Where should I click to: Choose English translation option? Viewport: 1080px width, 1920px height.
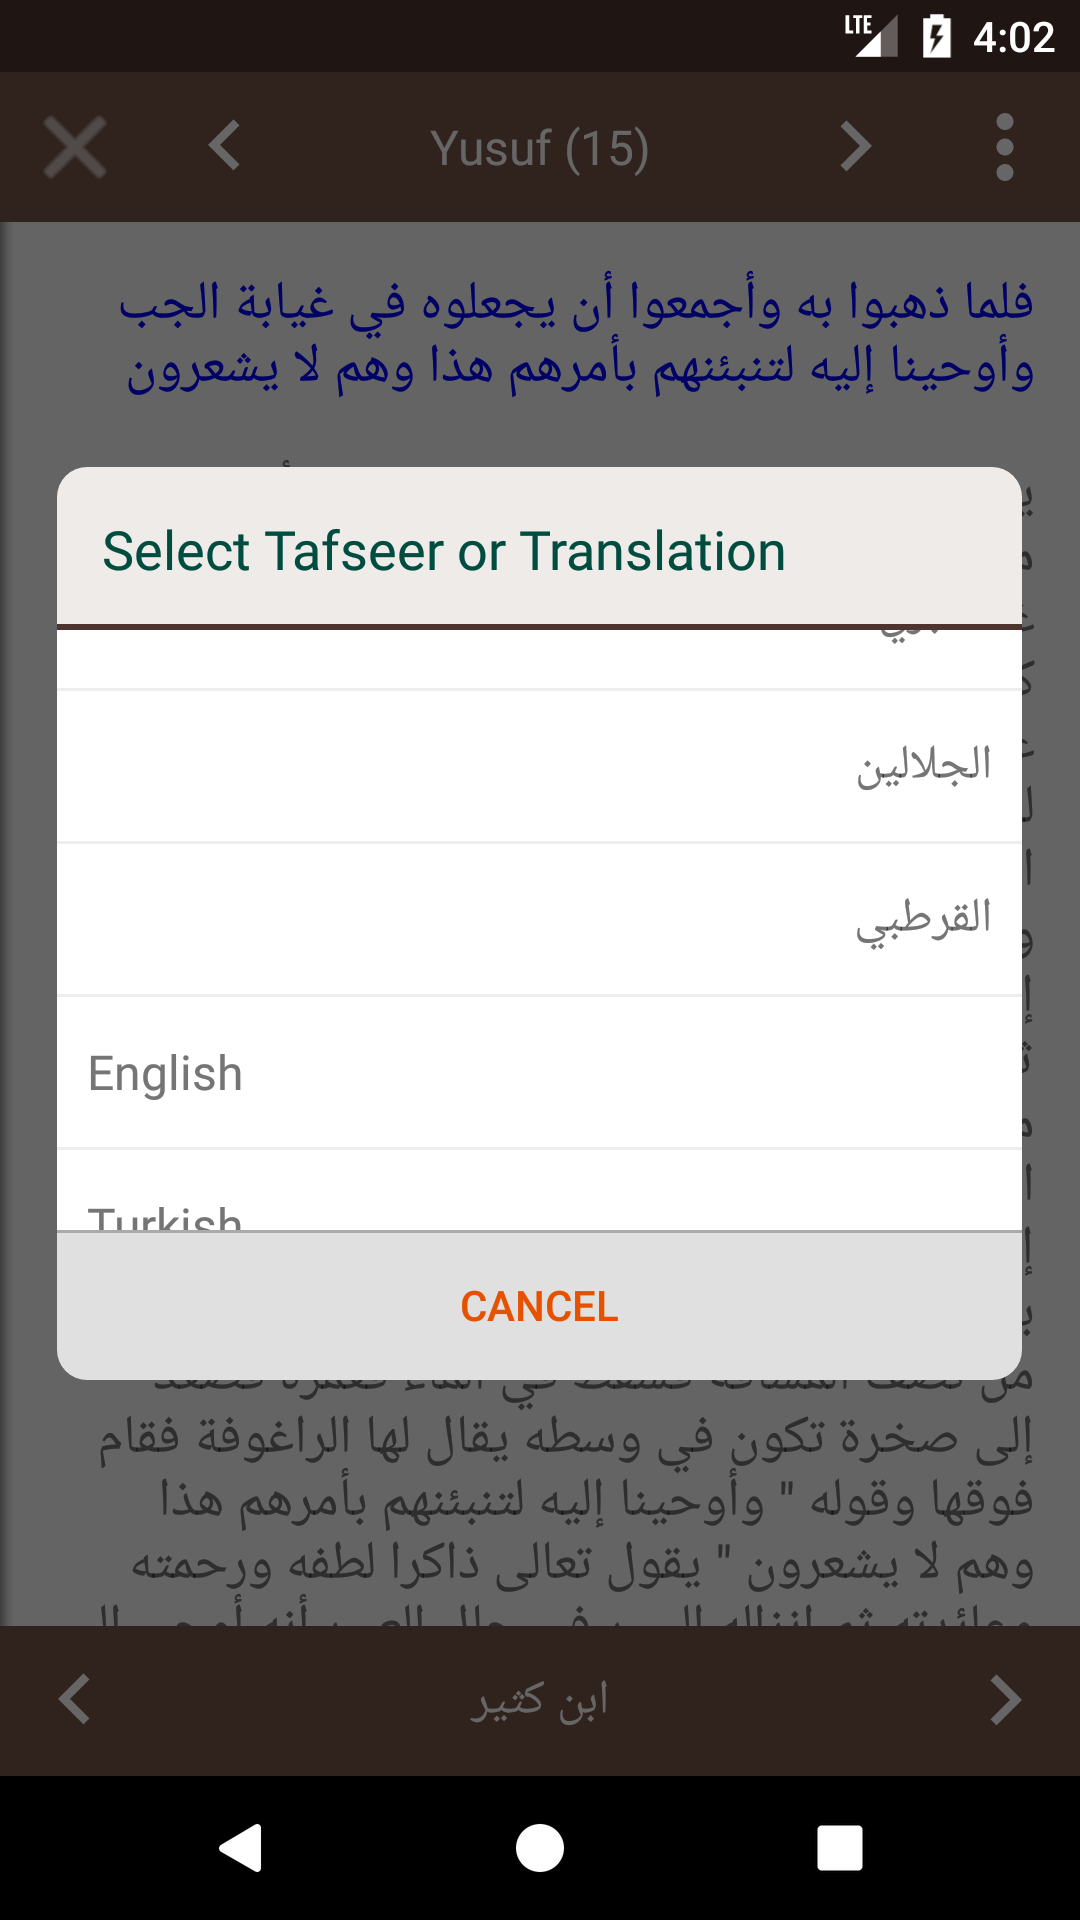540,1073
